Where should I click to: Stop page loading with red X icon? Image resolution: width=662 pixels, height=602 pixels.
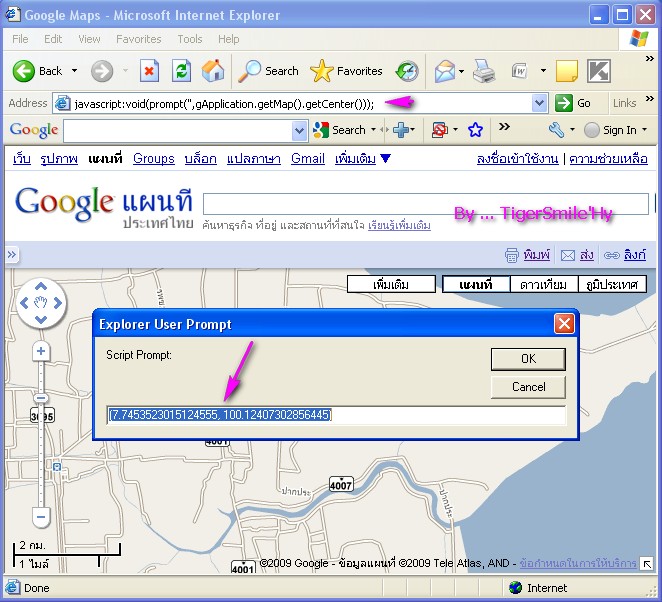coord(149,71)
